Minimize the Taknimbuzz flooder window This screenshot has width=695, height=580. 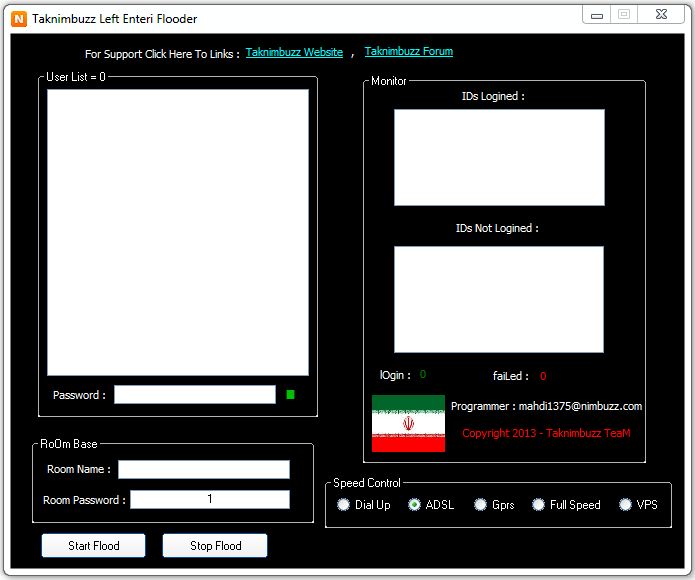point(597,15)
